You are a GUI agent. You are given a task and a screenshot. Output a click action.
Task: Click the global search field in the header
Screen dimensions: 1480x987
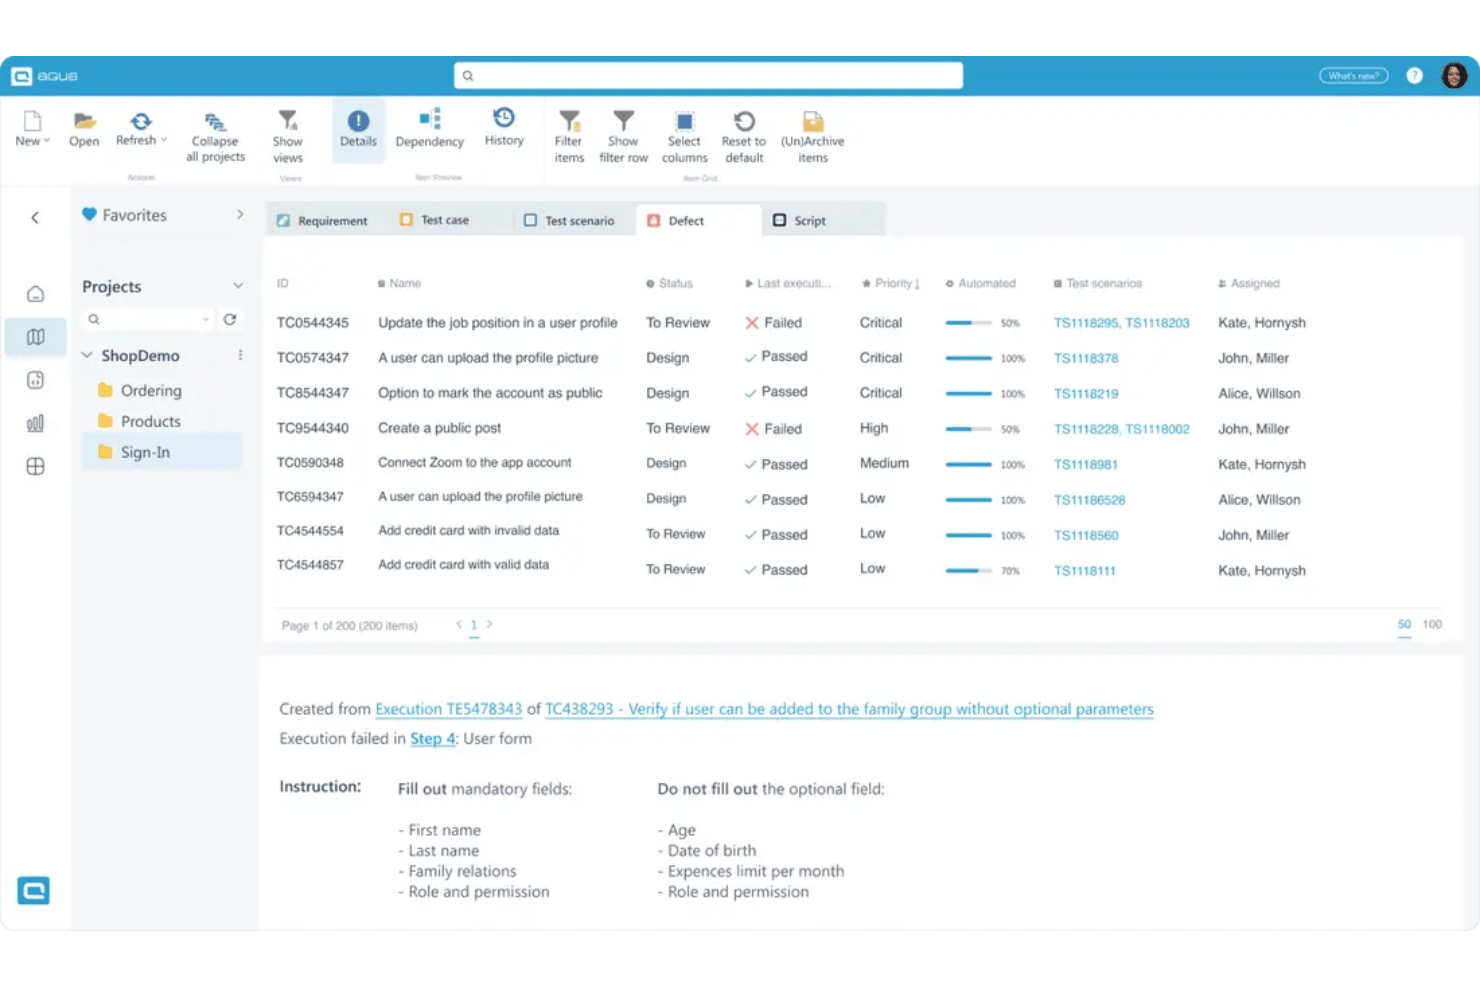pos(708,76)
